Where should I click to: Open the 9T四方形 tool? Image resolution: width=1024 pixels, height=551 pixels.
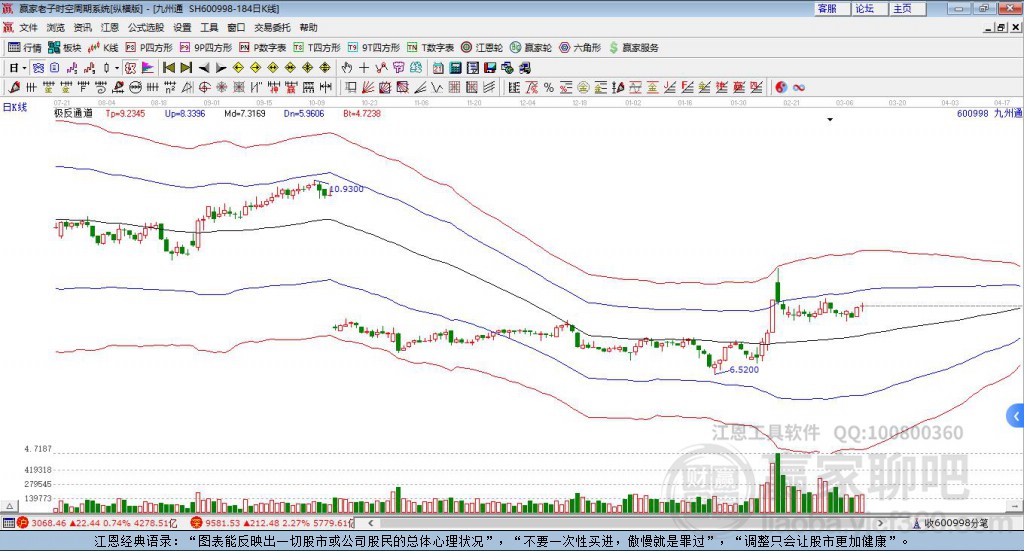[x=374, y=48]
